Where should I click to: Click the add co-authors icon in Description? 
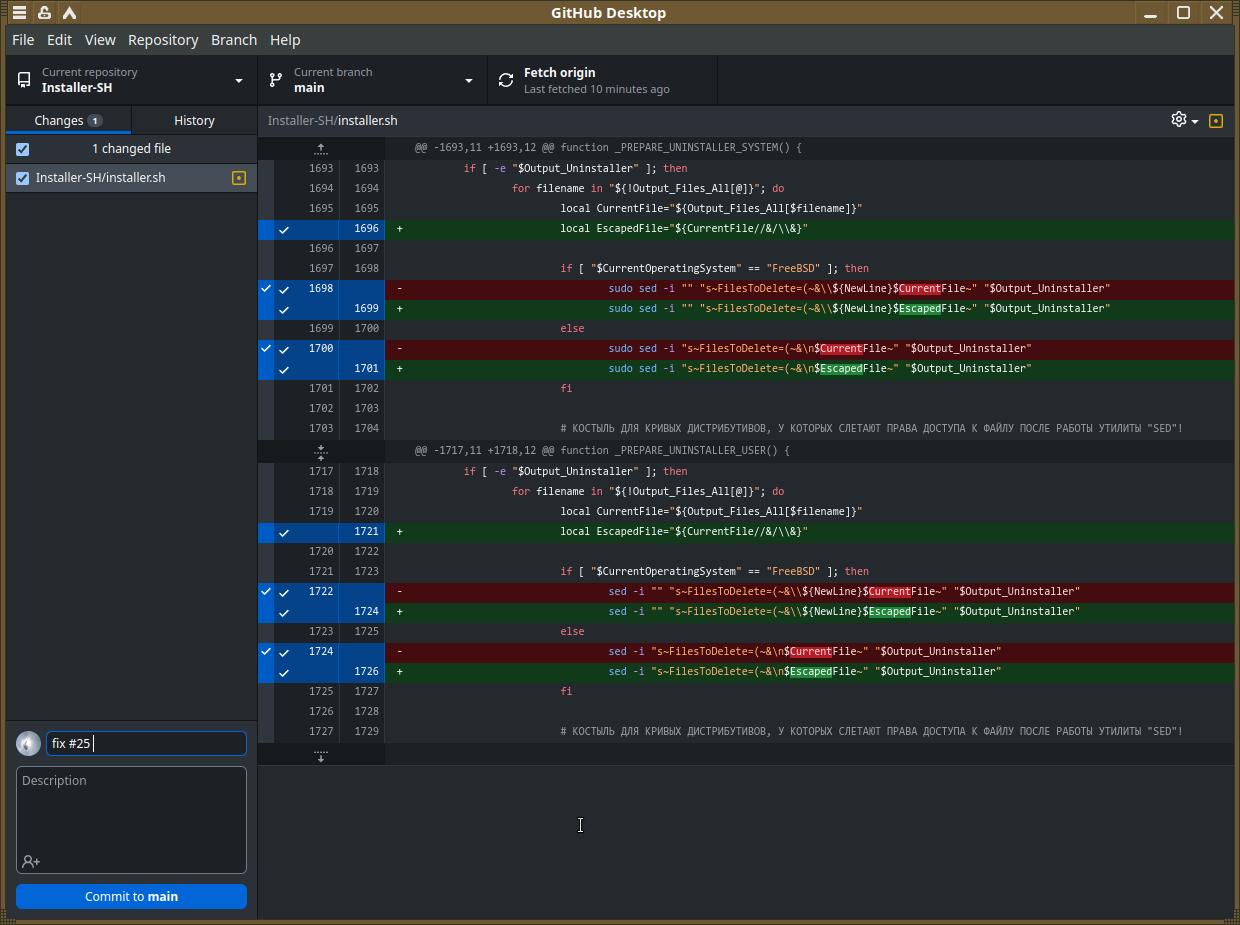click(31, 861)
